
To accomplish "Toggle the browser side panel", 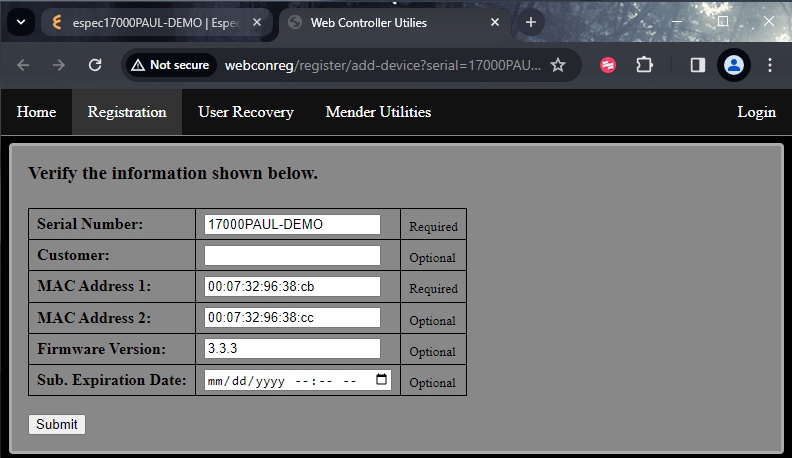I will (x=698, y=65).
